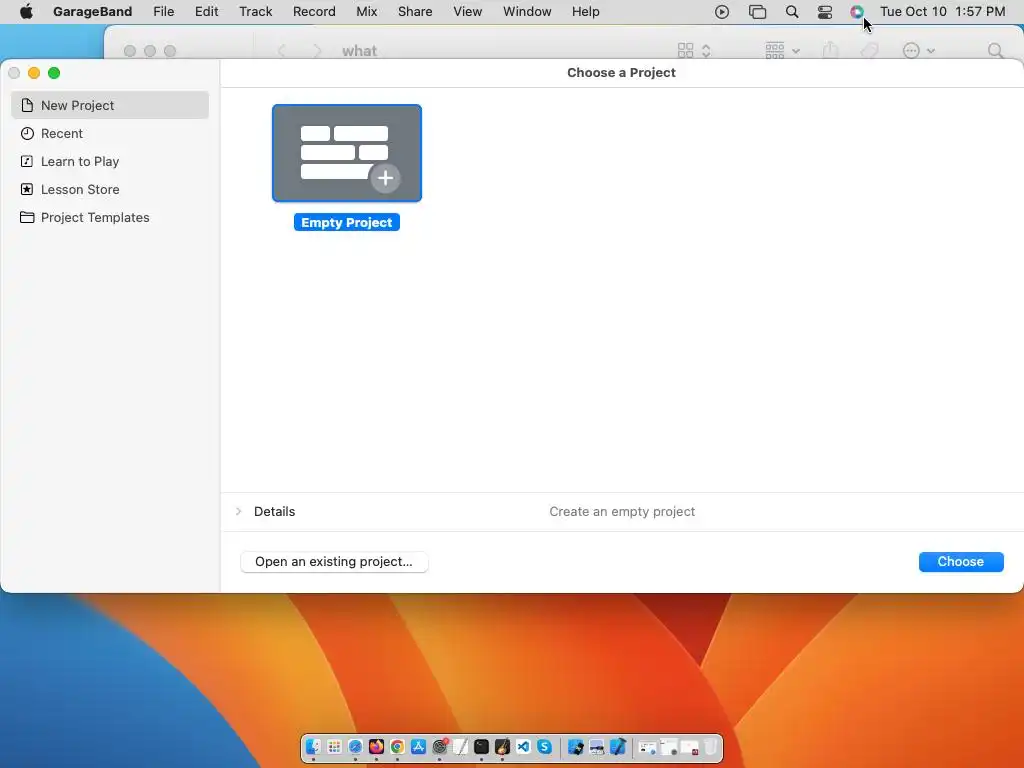
Task: Open the View menu
Action: pos(468,12)
